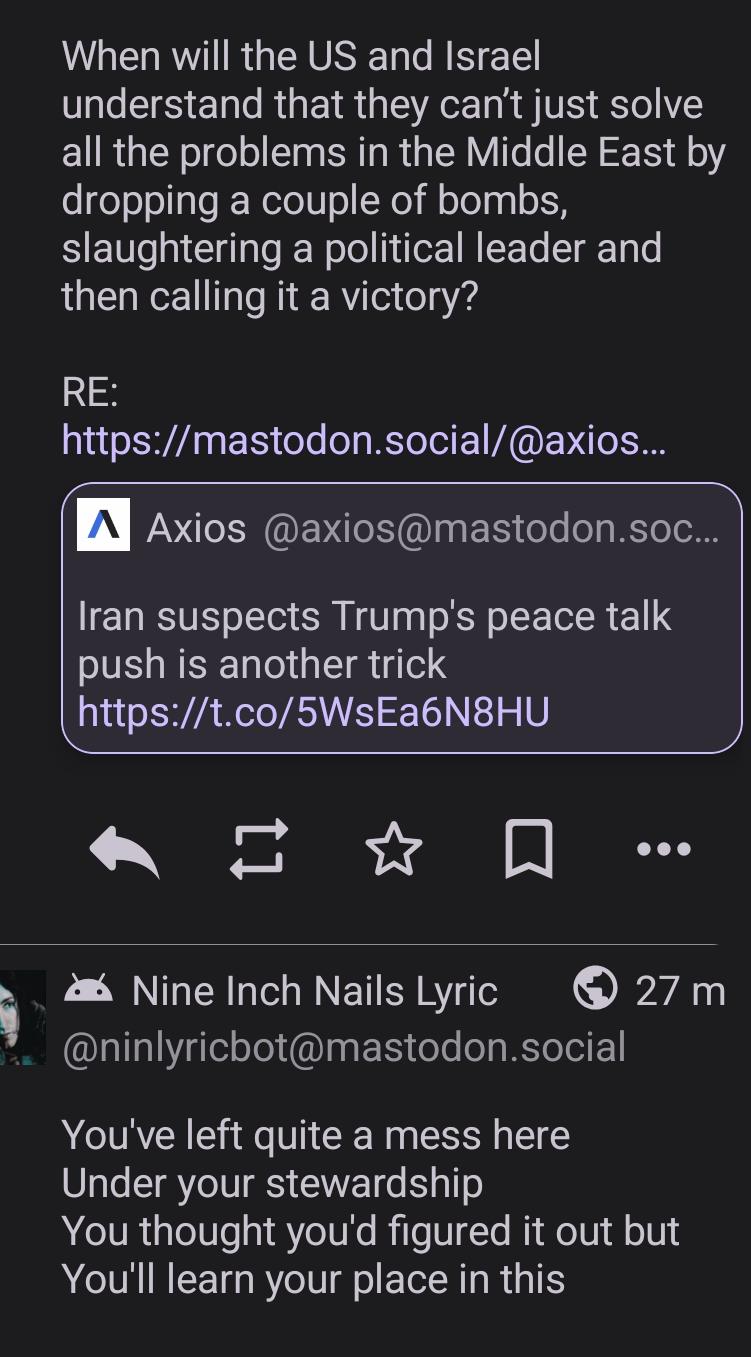Boost the post quoting Axios
This screenshot has width=751, height=1357.
point(259,849)
